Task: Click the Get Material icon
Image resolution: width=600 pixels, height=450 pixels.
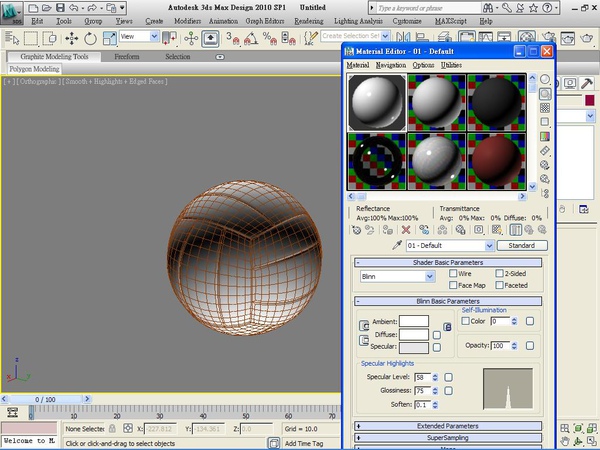Action: pyautogui.click(x=356, y=230)
